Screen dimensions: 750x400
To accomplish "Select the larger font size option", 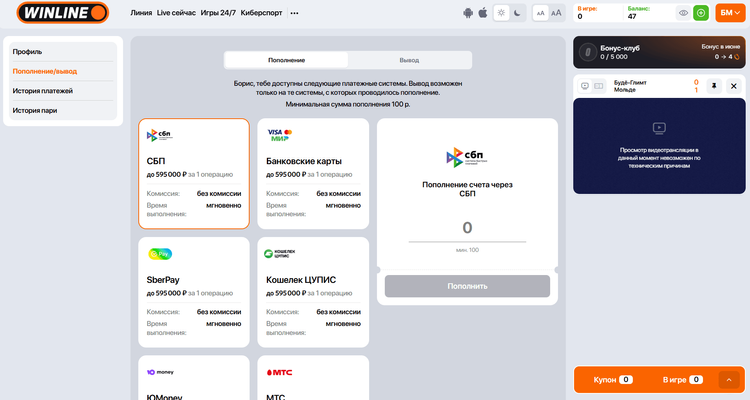I will pos(556,13).
